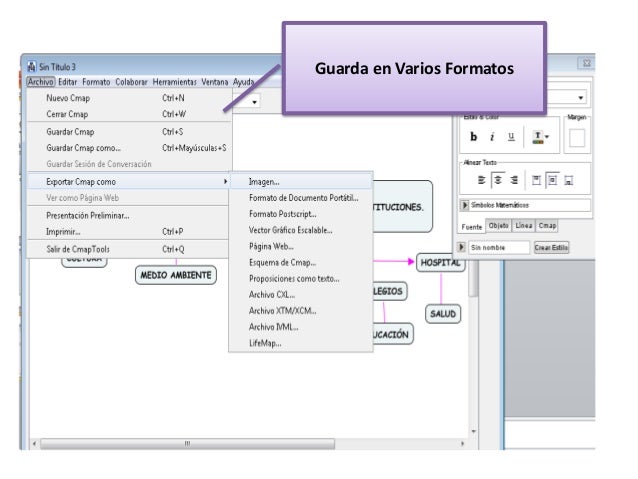Toggle underline text style
This screenshot has width=638, height=479.
coord(511,137)
